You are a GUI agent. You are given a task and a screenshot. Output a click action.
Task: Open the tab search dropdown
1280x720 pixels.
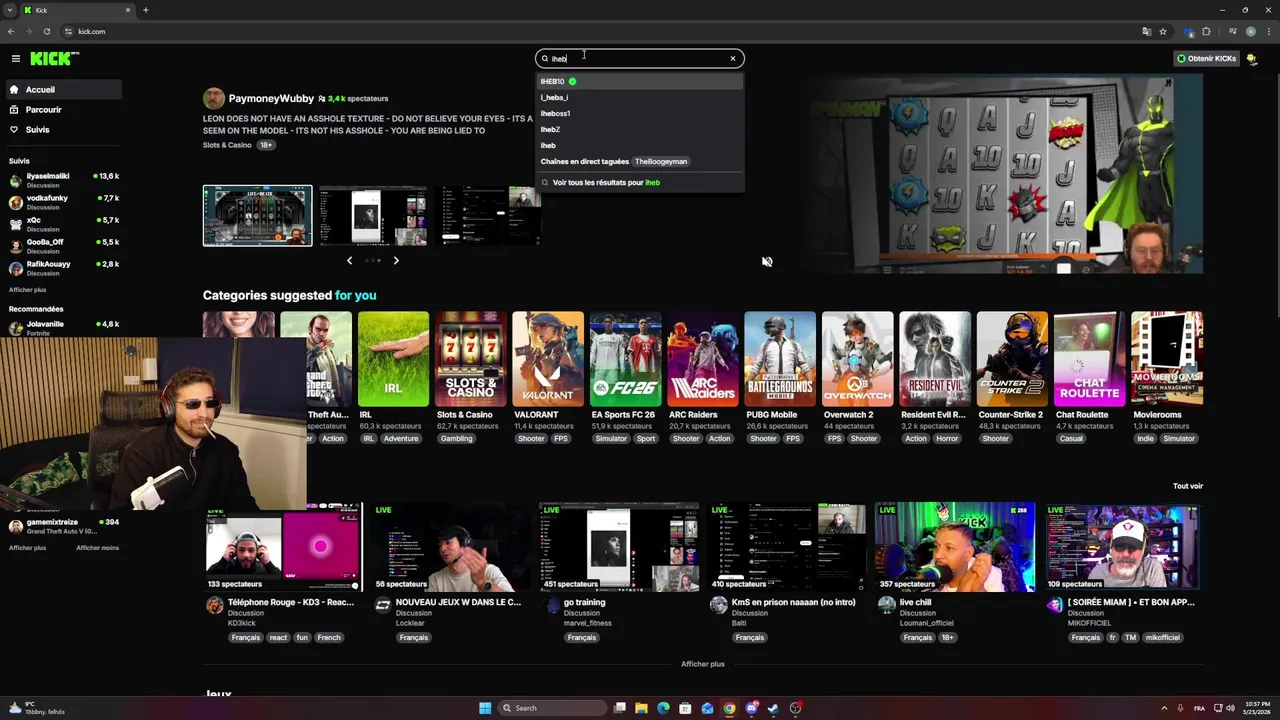click(9, 10)
